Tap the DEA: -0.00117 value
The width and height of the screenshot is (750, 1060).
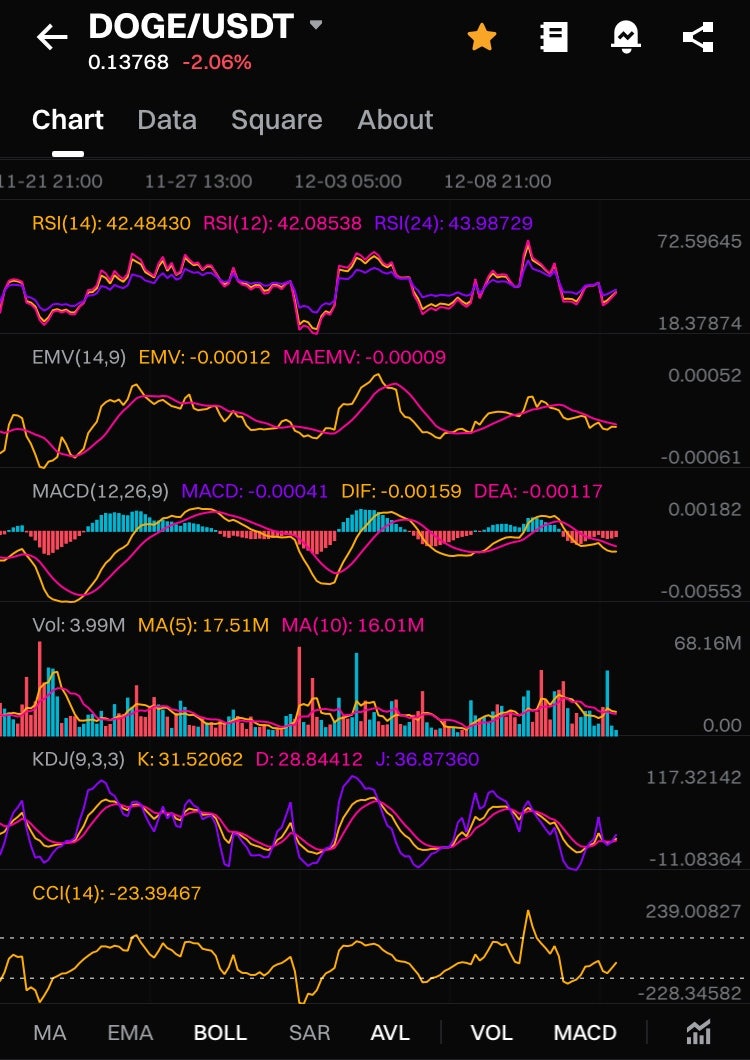tap(538, 491)
